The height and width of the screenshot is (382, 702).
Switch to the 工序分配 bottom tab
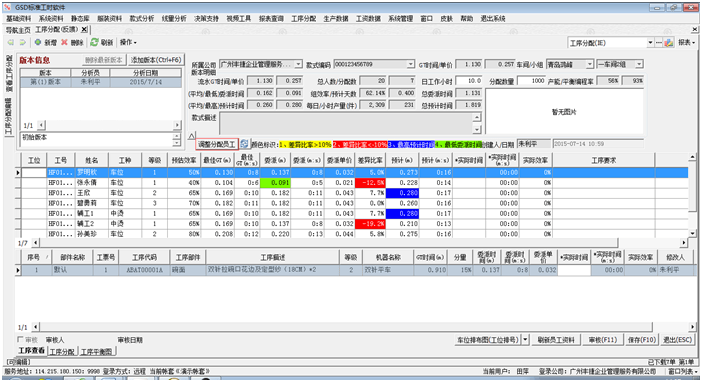pyautogui.click(x=62, y=352)
